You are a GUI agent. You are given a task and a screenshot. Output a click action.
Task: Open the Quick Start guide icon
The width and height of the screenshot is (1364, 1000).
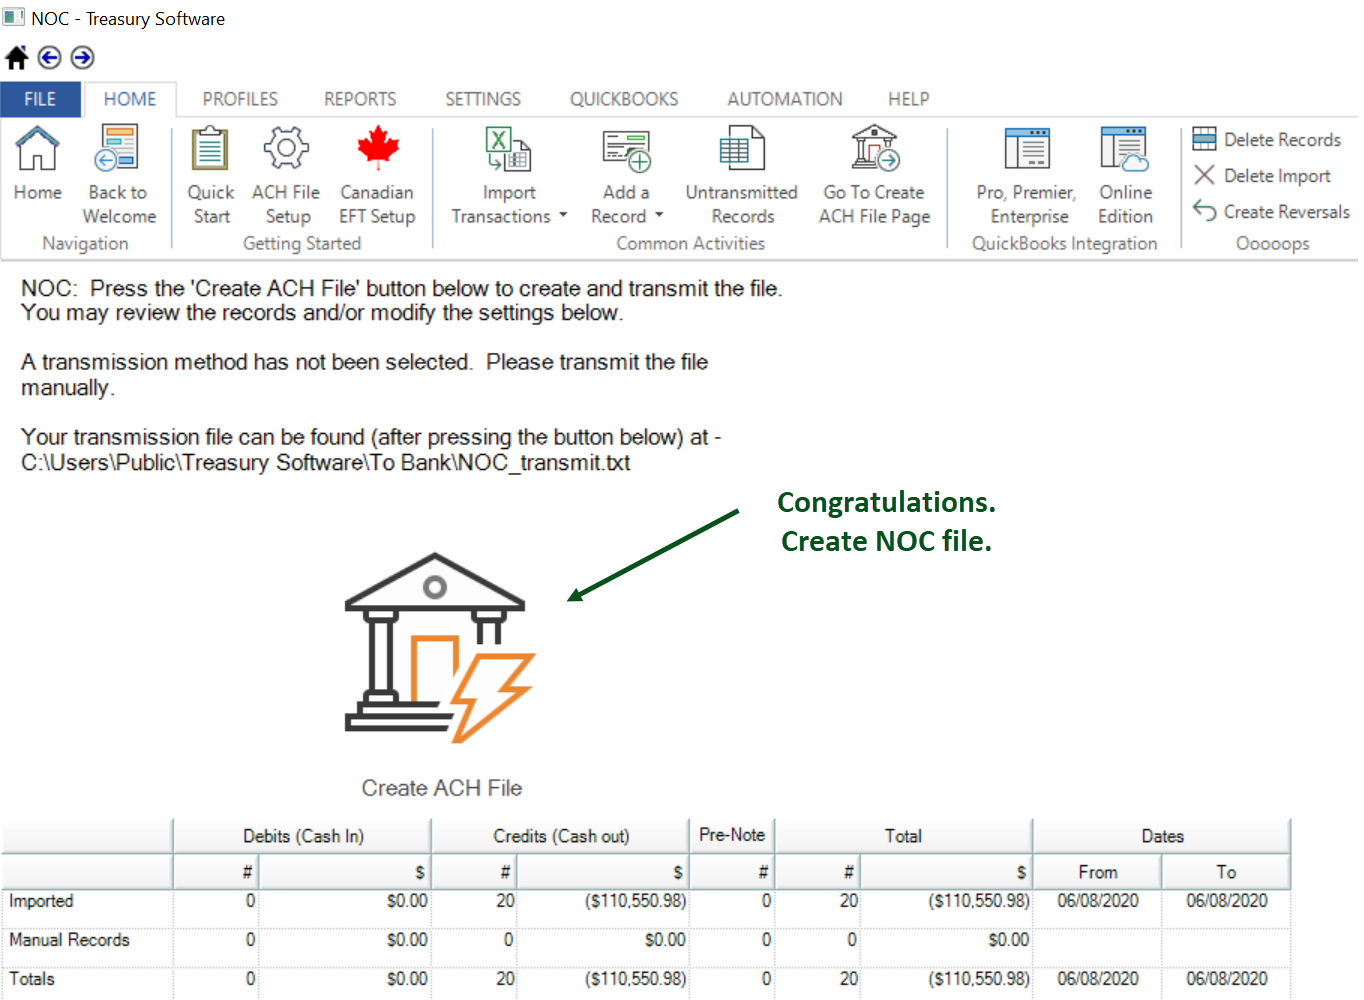[x=210, y=148]
